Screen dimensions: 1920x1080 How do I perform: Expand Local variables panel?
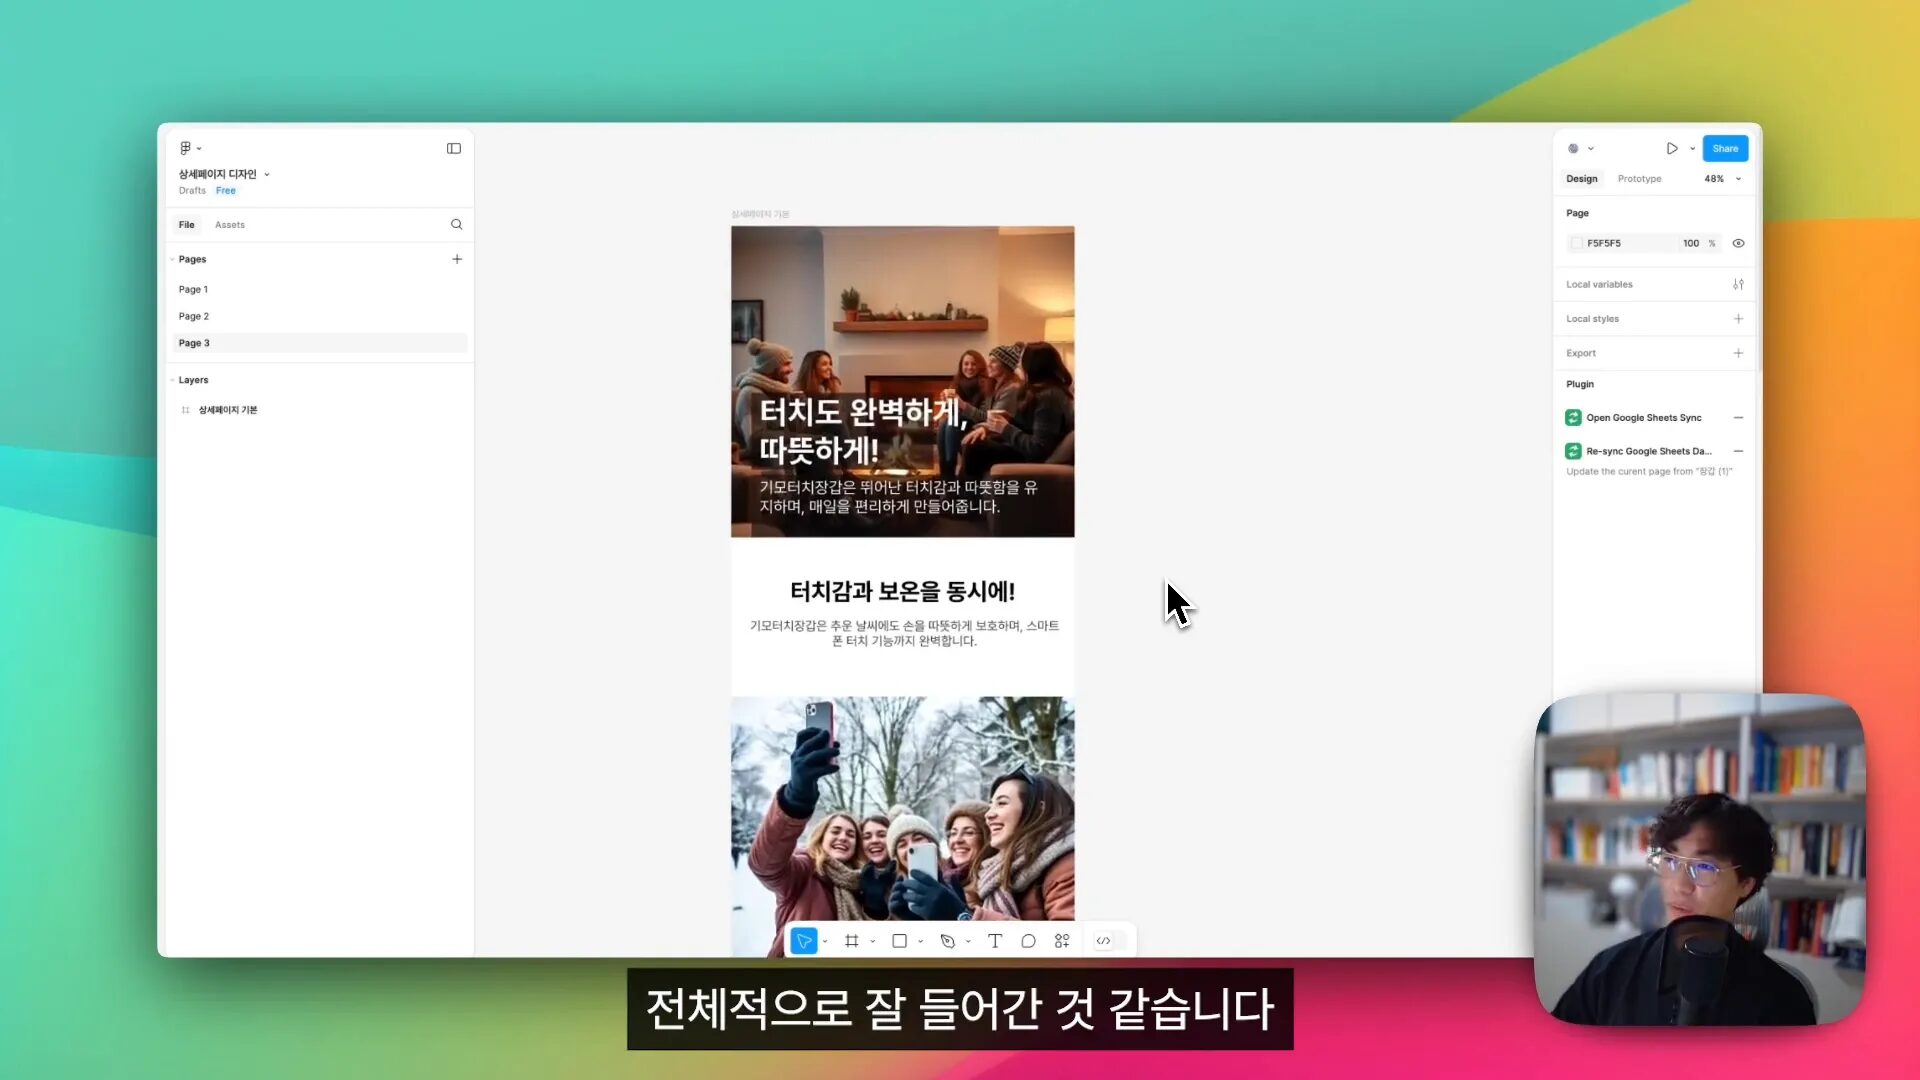1739,284
